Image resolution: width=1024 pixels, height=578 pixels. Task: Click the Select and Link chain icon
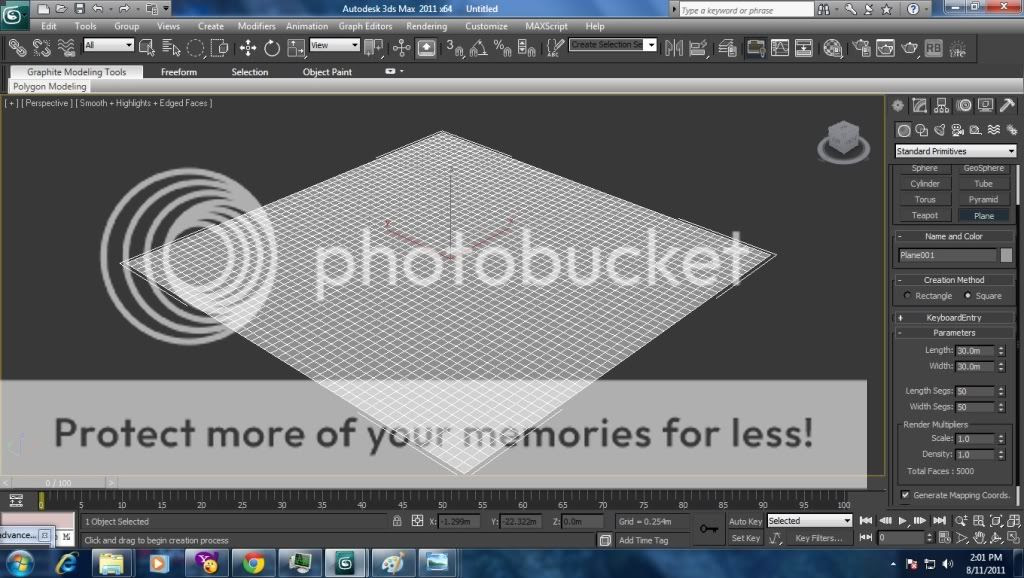click(x=17, y=48)
